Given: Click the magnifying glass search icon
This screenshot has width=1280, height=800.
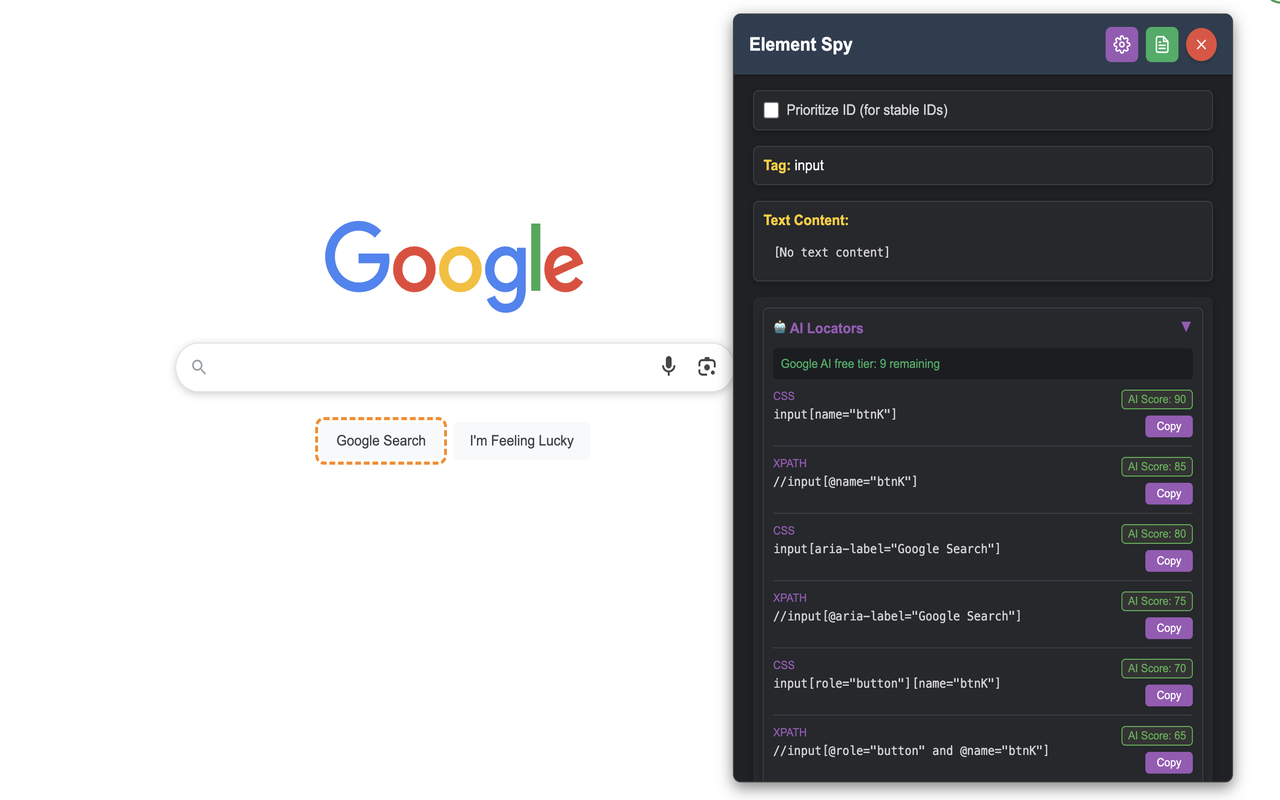Looking at the screenshot, I should (x=199, y=367).
